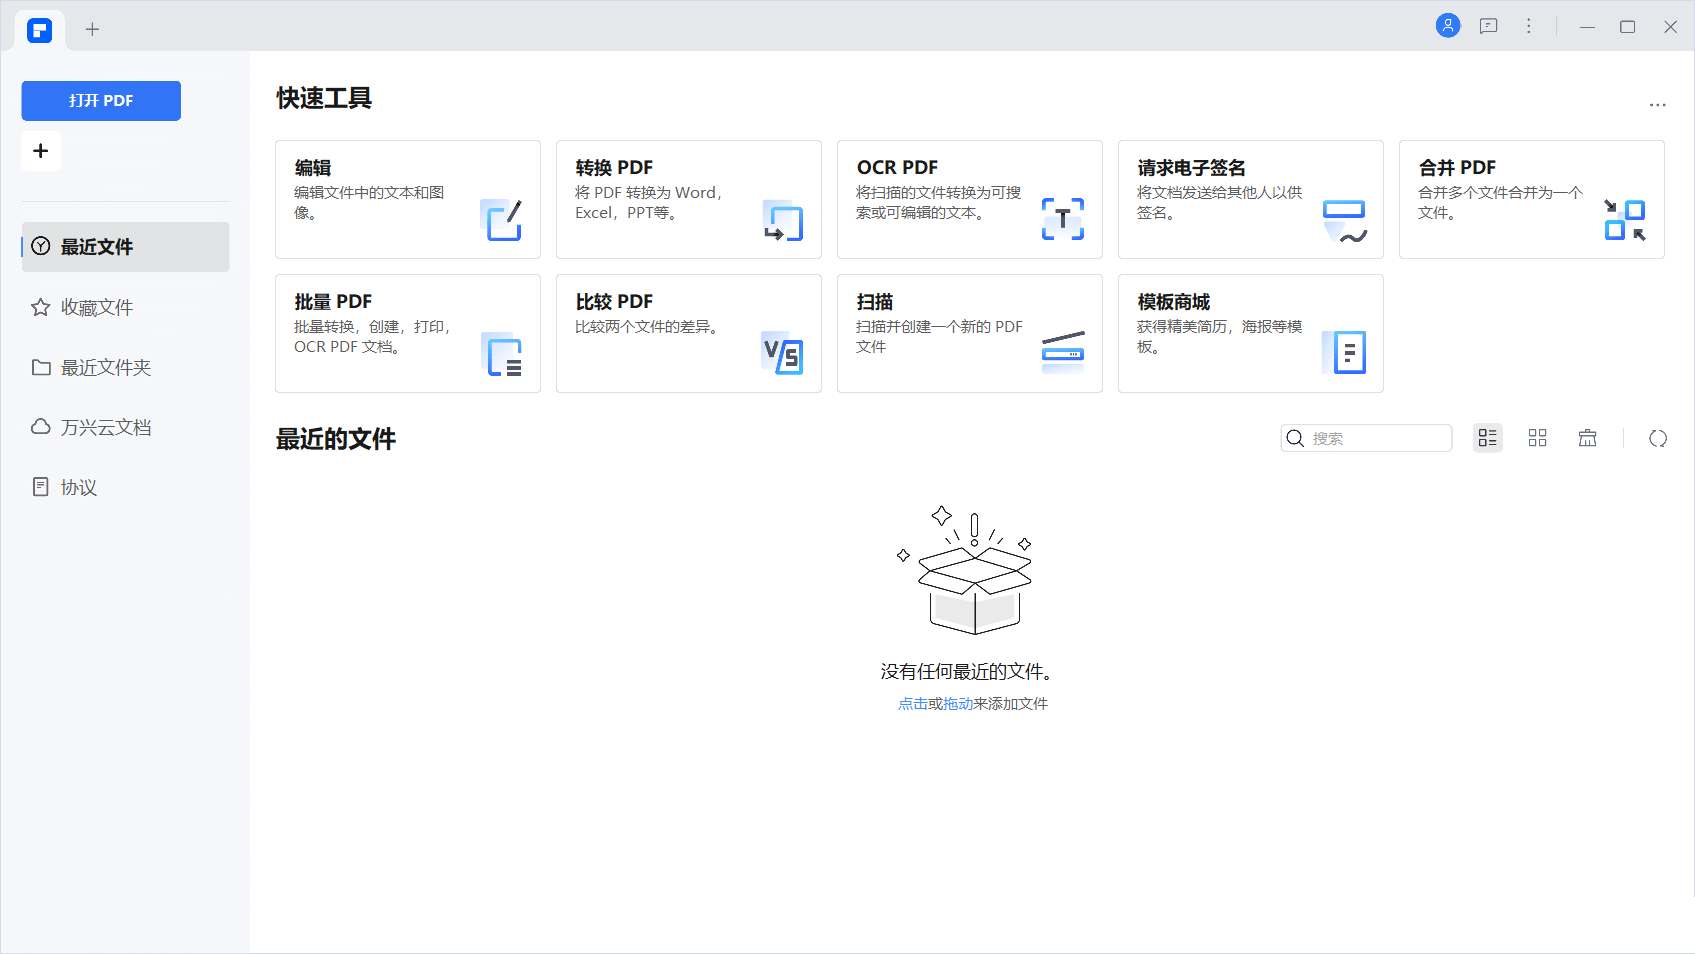Open 协议 from the sidebar

76,487
